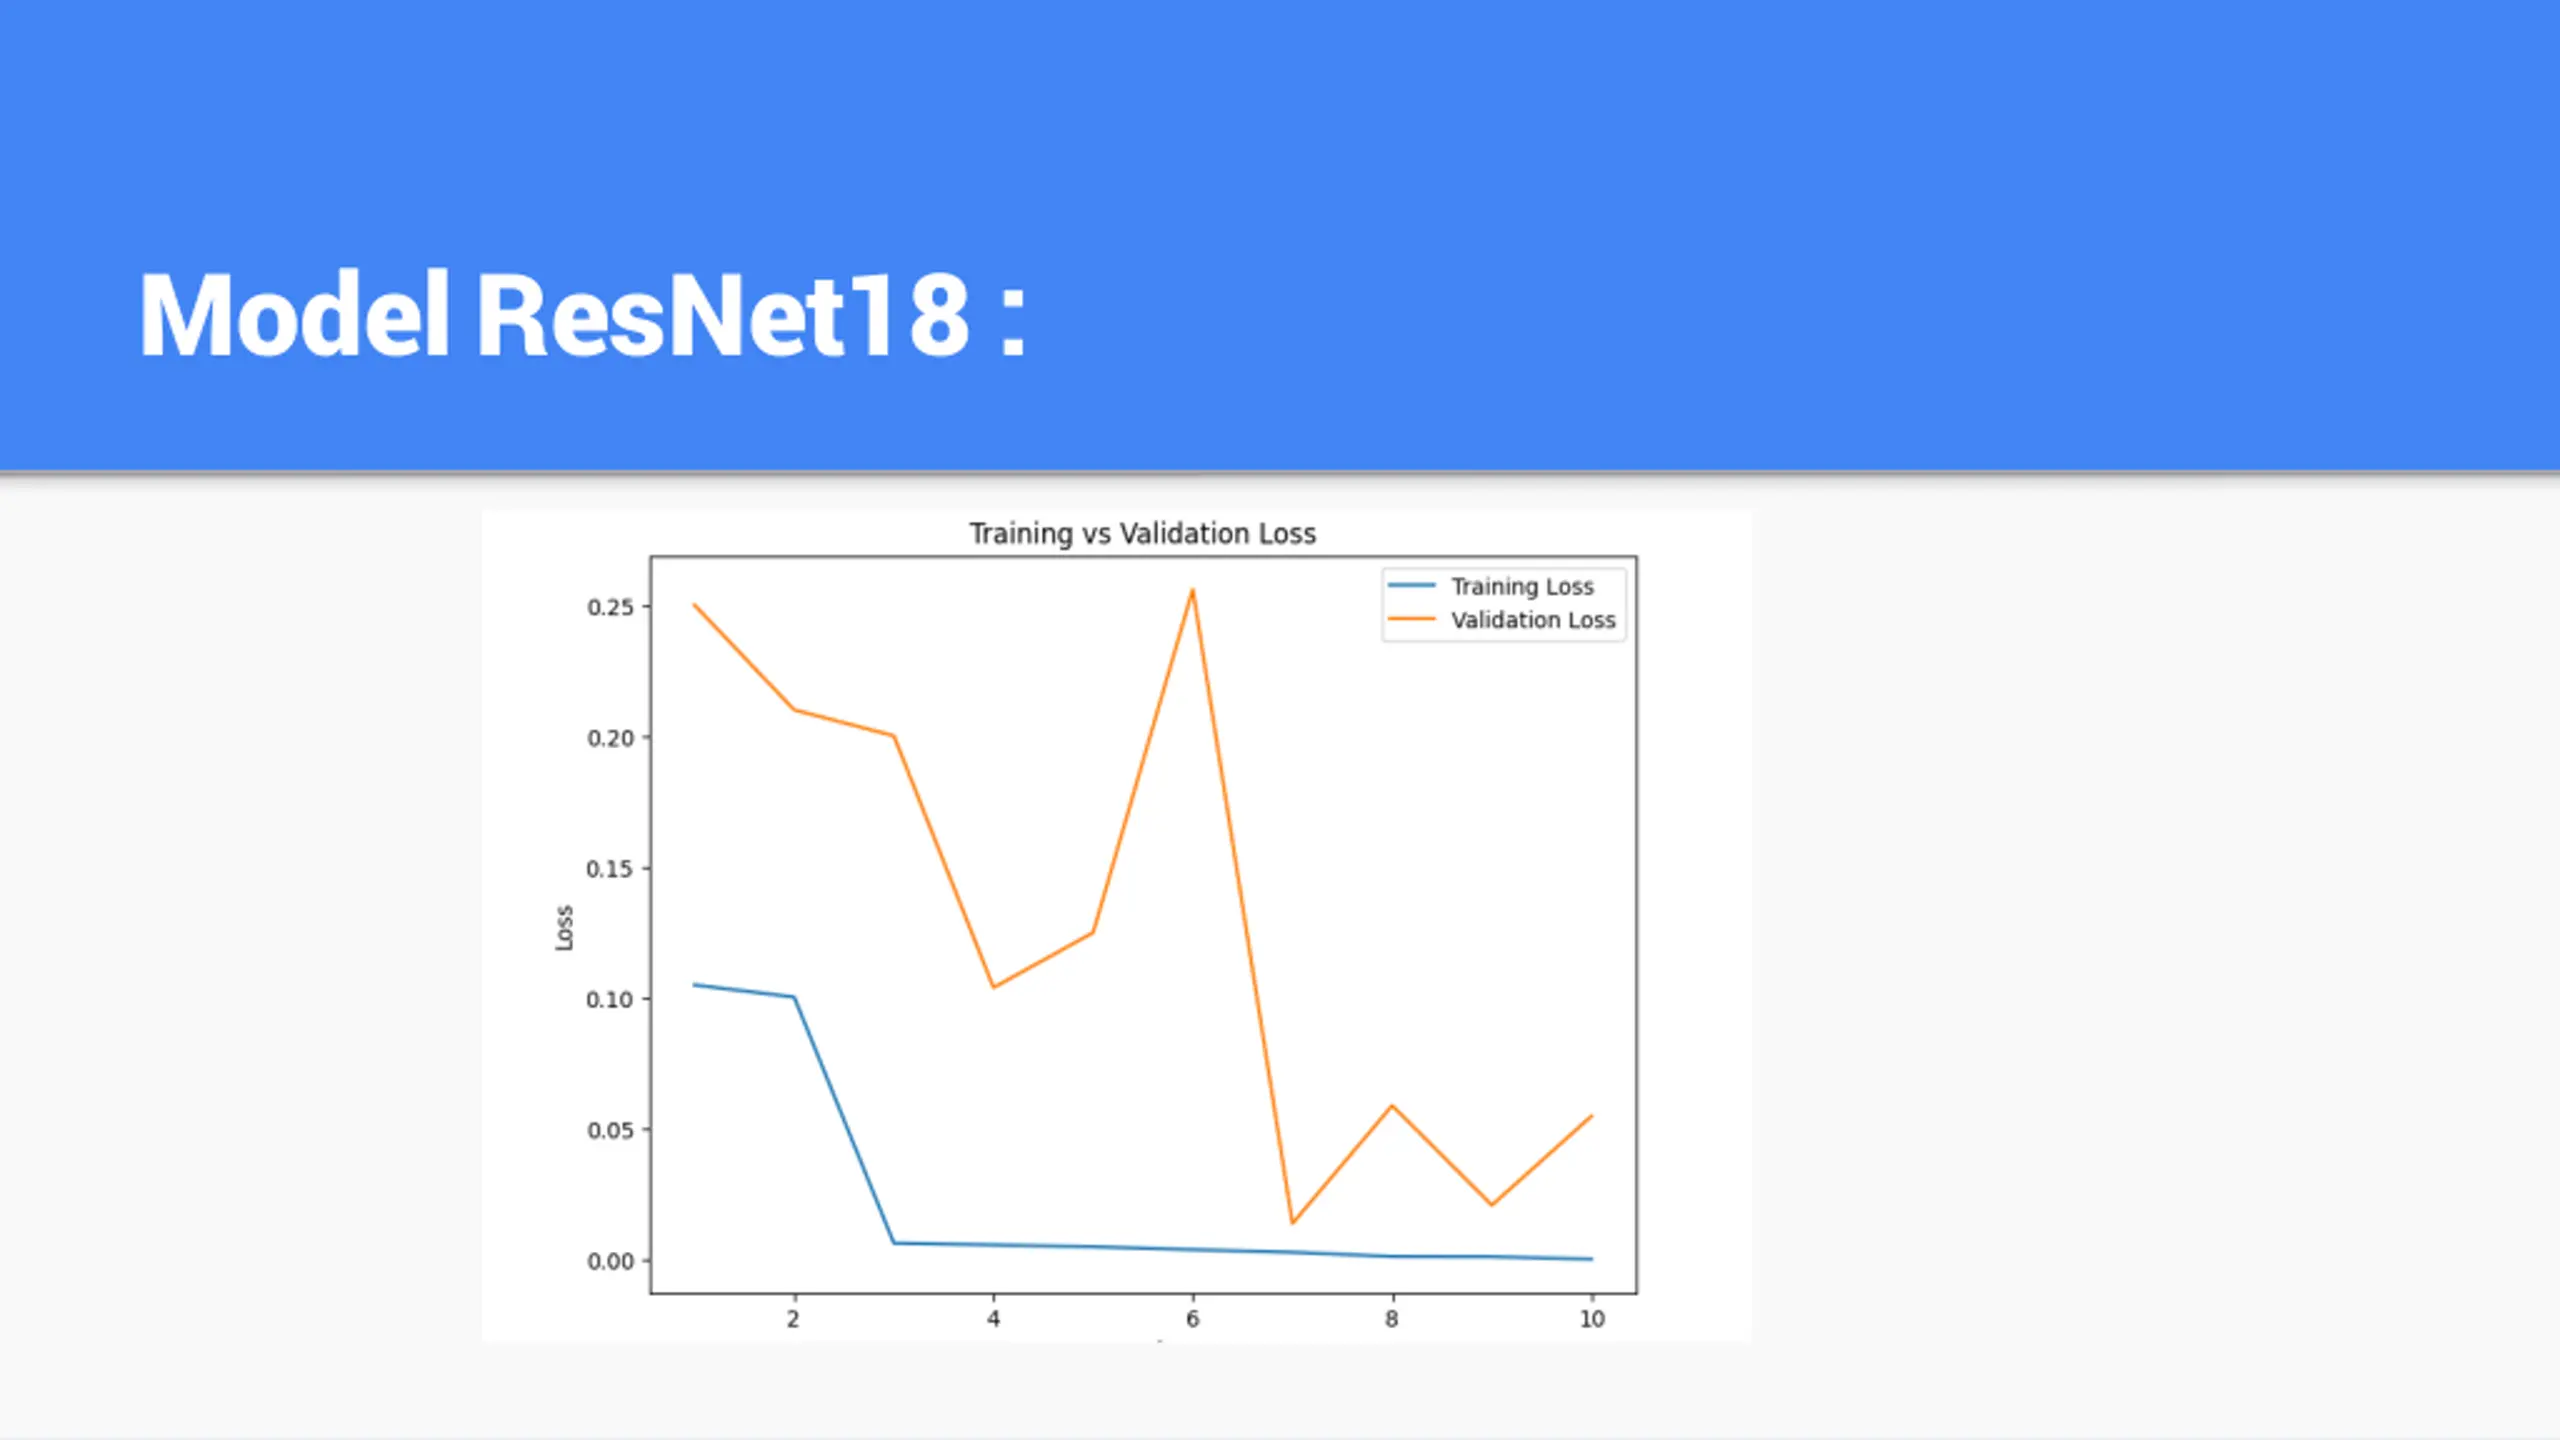Click the slide title "Model ResNet18 :"

coord(583,315)
